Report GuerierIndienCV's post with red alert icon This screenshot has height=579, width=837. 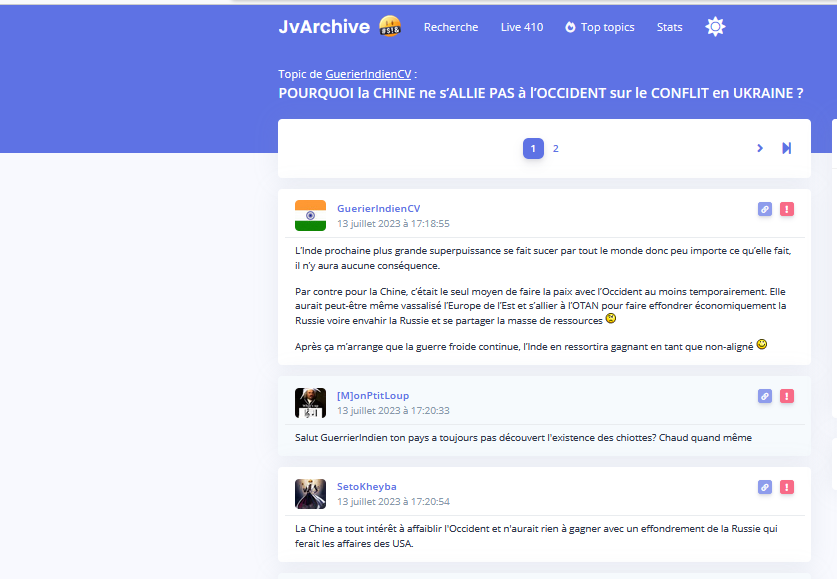pos(787,209)
